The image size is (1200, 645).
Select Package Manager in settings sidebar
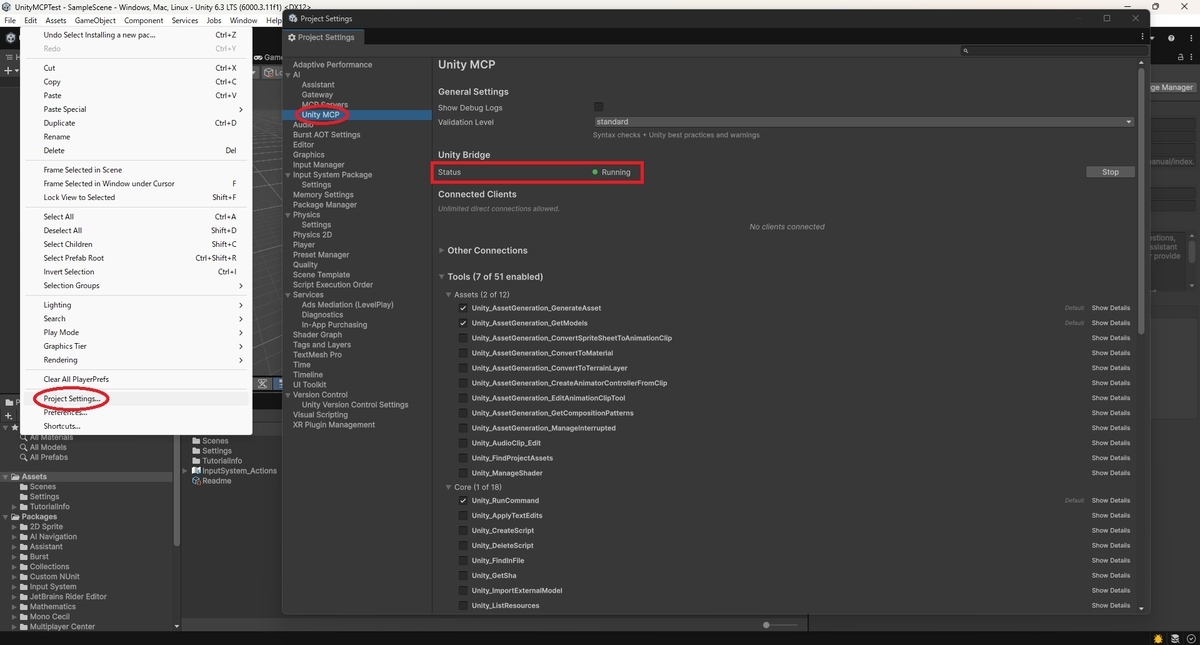click(x=325, y=205)
